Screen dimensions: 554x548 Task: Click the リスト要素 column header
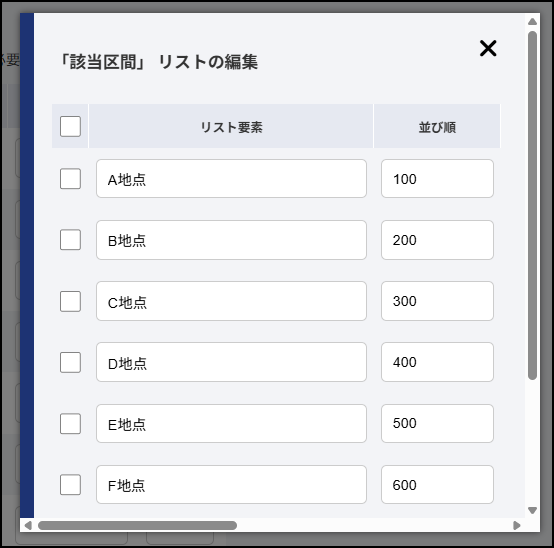pos(231,126)
